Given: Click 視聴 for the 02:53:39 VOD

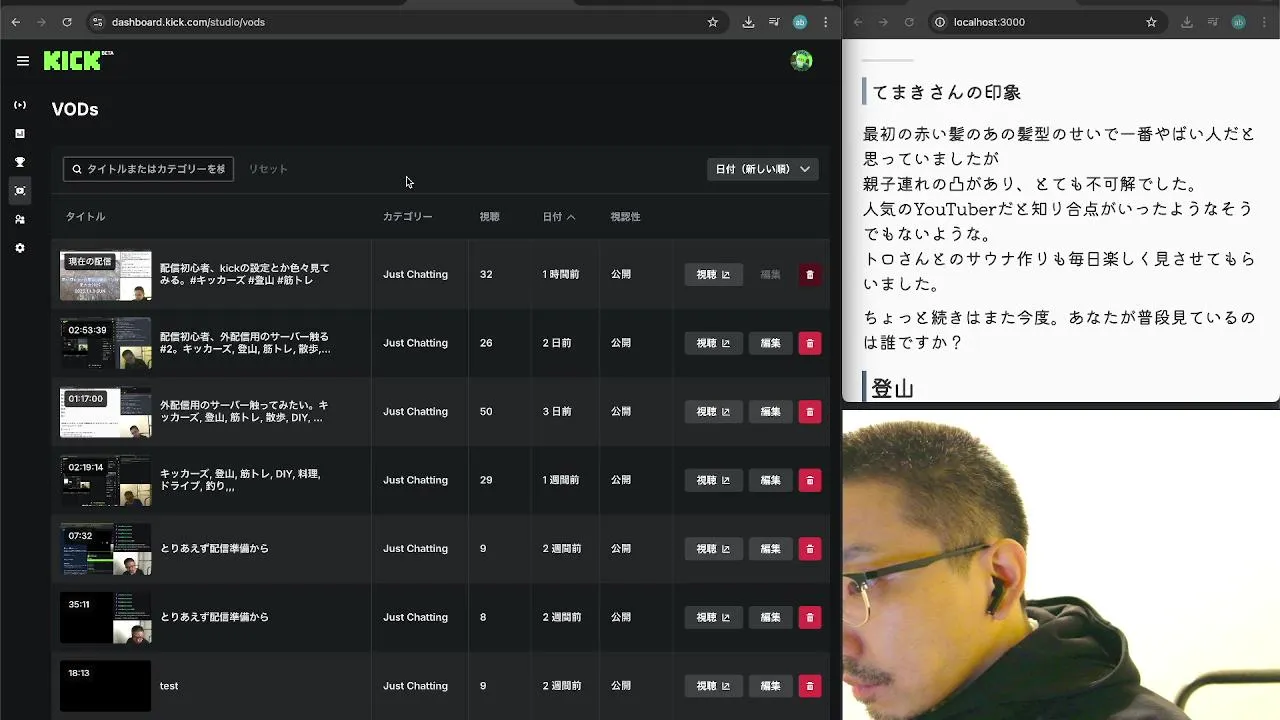Looking at the screenshot, I should click(x=713, y=343).
